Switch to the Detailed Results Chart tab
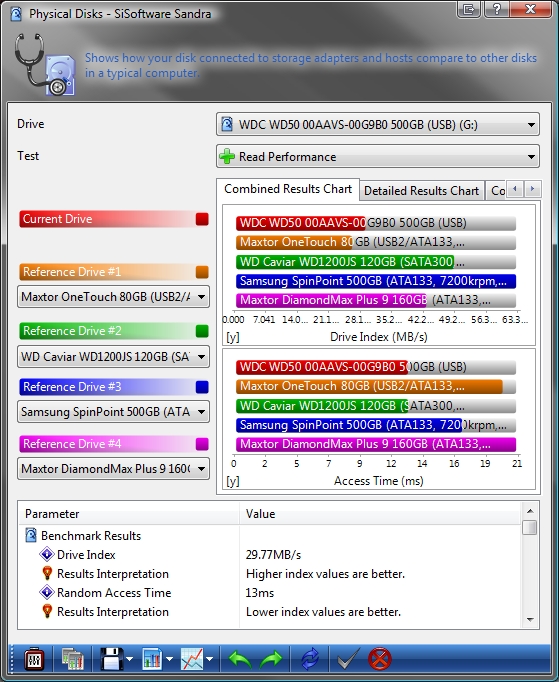Viewport: 559px width, 682px height. pyautogui.click(x=422, y=191)
